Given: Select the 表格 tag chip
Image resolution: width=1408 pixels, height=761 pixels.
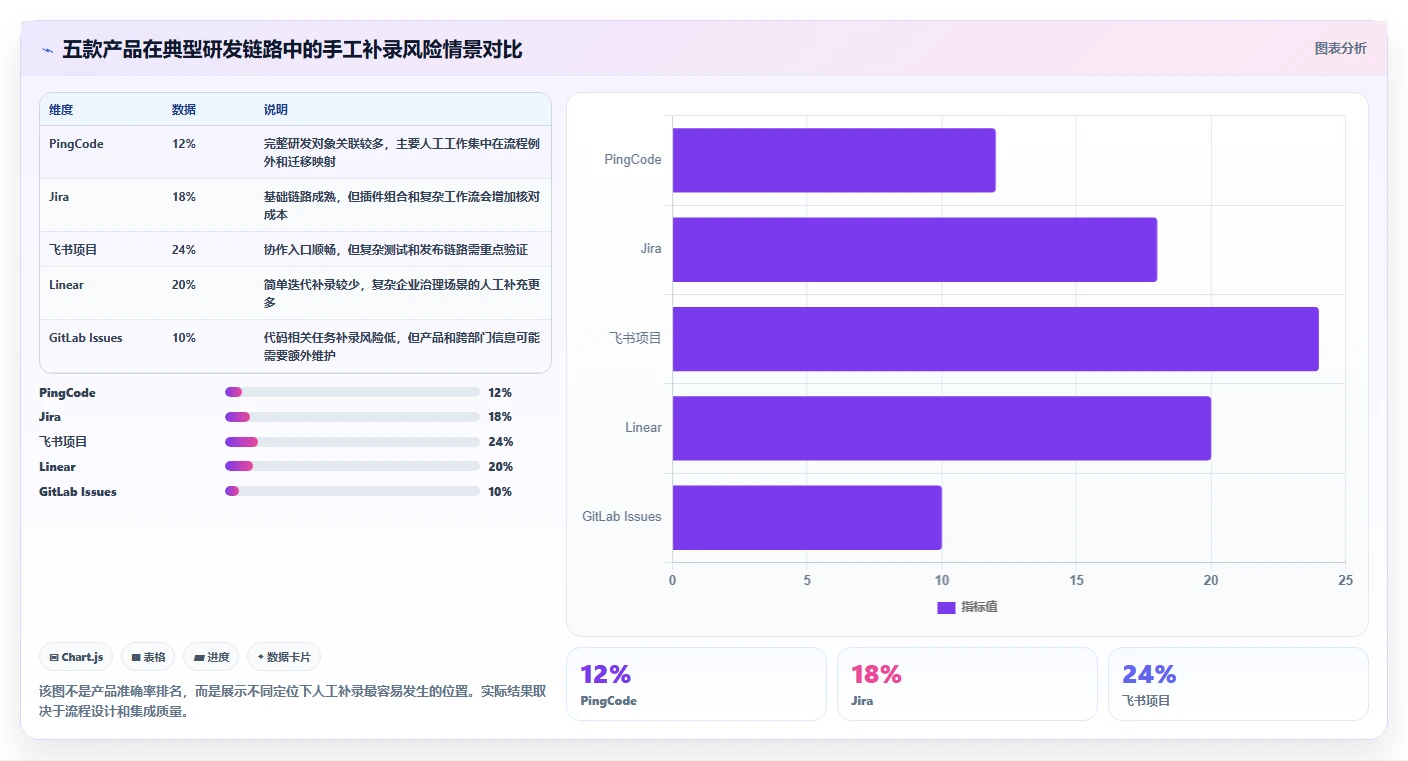Looking at the screenshot, I should (x=148, y=657).
